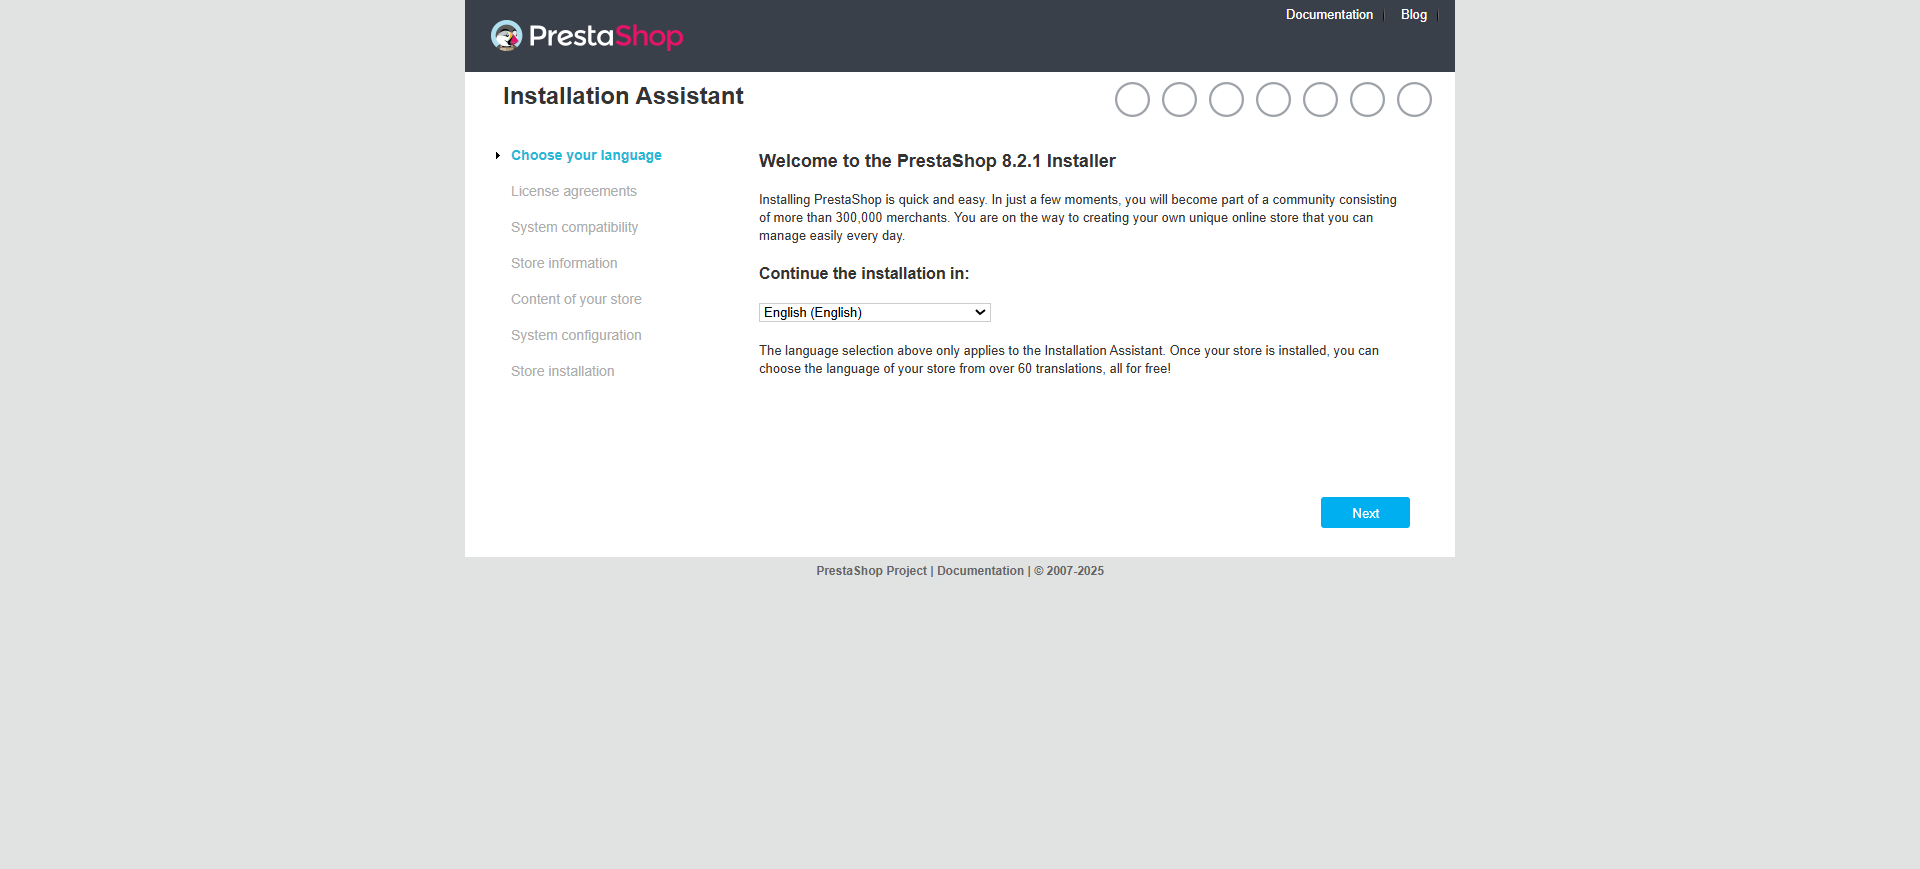
Task: Click the fourth installation step circle
Action: (1273, 100)
